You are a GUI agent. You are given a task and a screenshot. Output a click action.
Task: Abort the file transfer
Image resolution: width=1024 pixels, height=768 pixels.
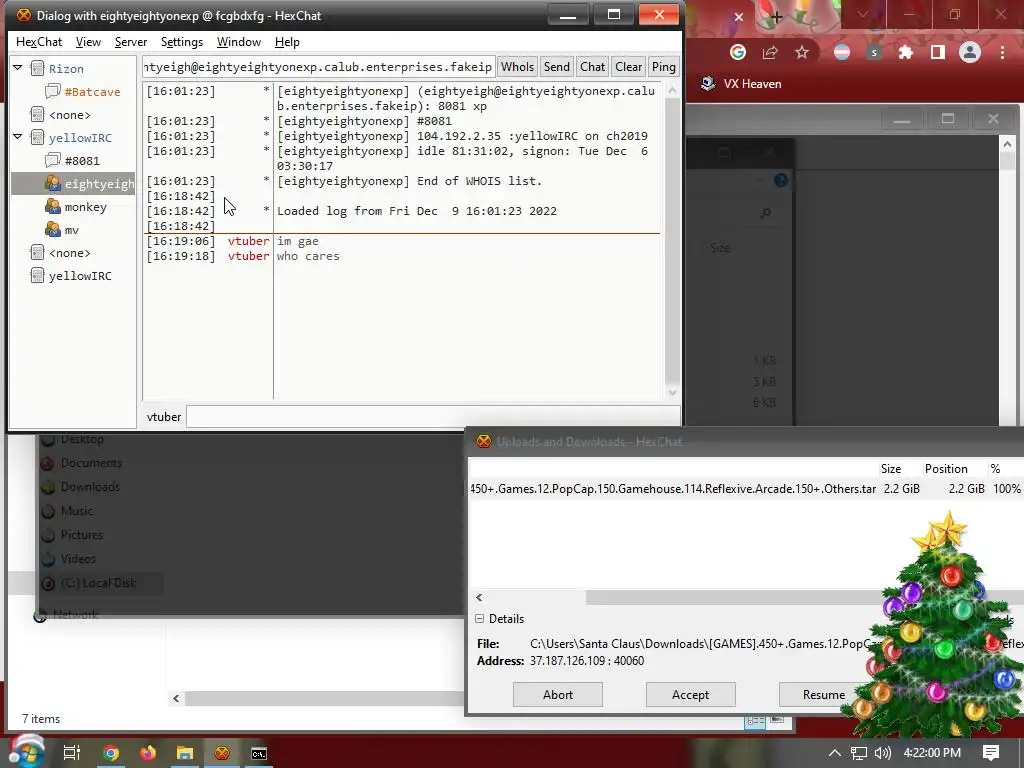(x=558, y=695)
